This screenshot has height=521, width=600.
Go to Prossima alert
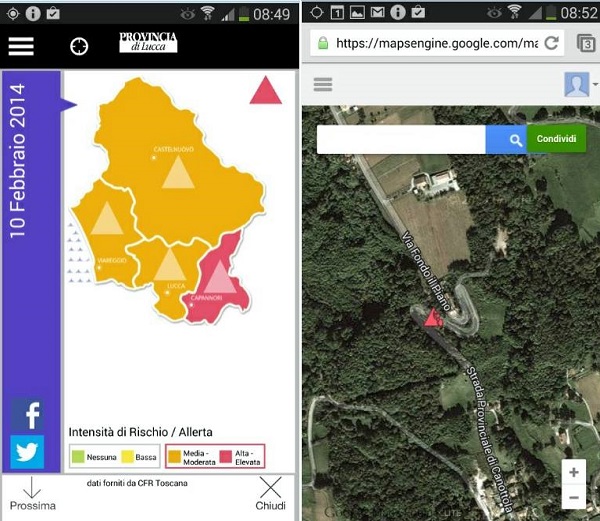[x=32, y=494]
